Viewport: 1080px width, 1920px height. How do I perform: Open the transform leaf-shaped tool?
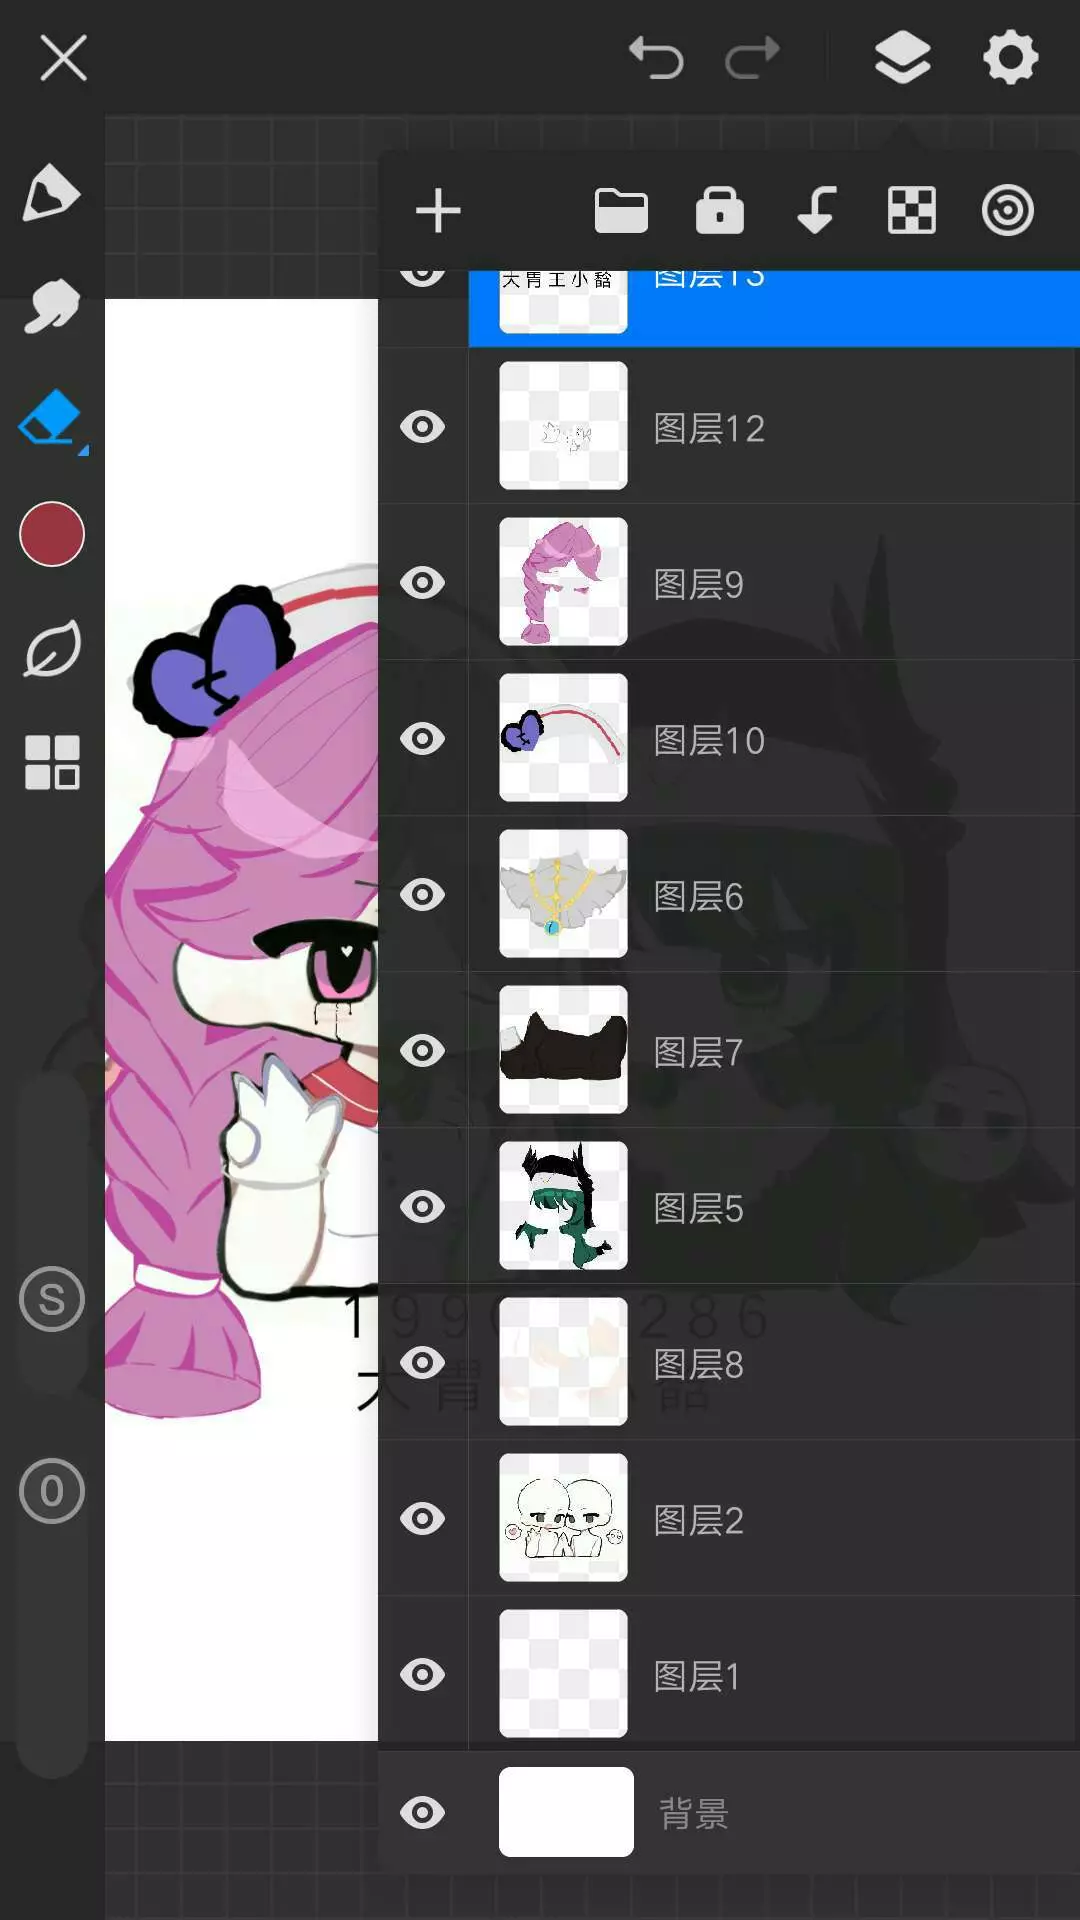tap(51, 649)
